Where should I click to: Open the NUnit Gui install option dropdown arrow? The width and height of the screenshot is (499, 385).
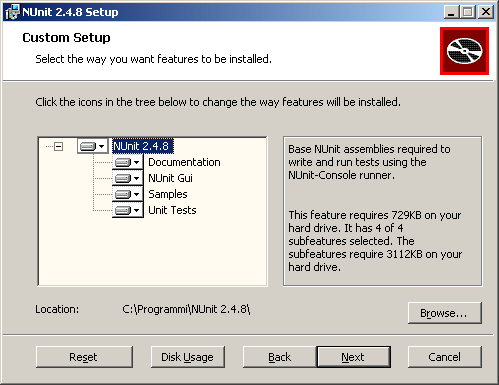coord(136,178)
